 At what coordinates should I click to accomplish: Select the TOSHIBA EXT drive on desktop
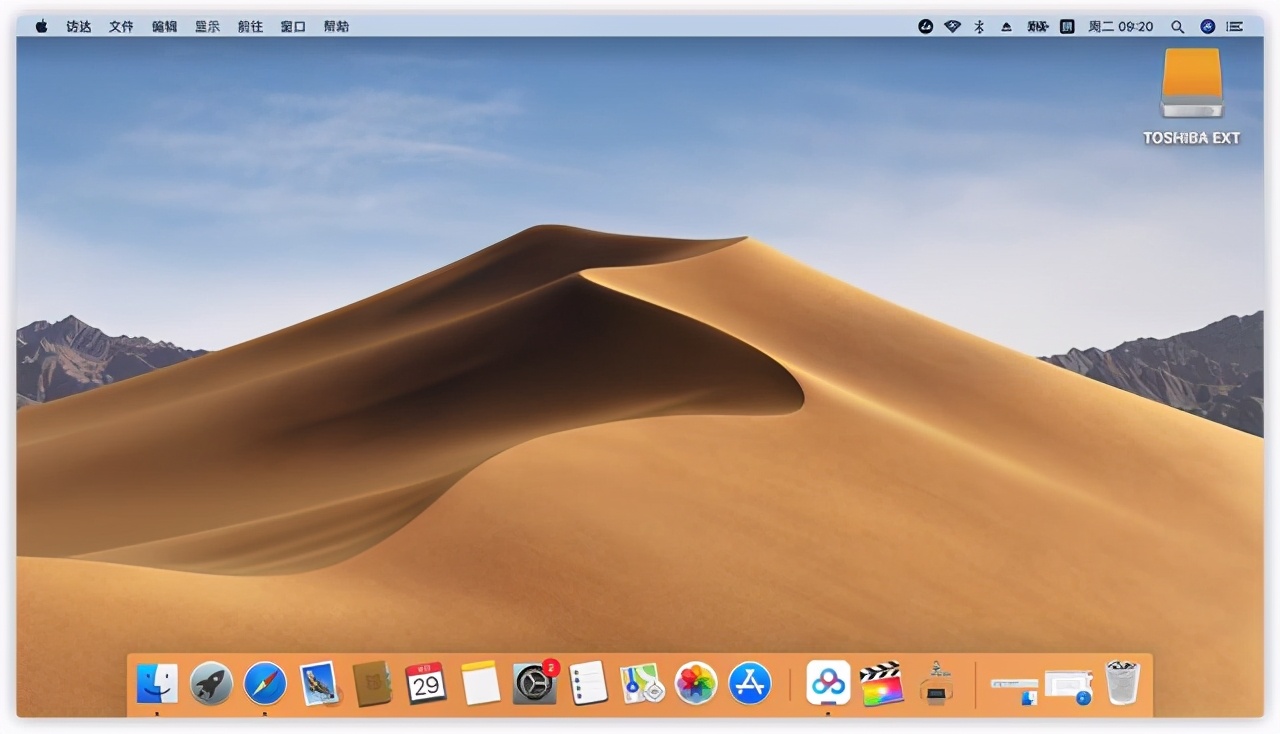(1191, 84)
